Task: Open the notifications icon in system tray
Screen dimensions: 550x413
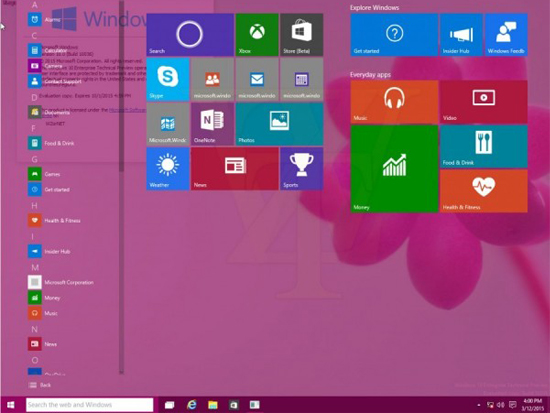Action: point(512,405)
